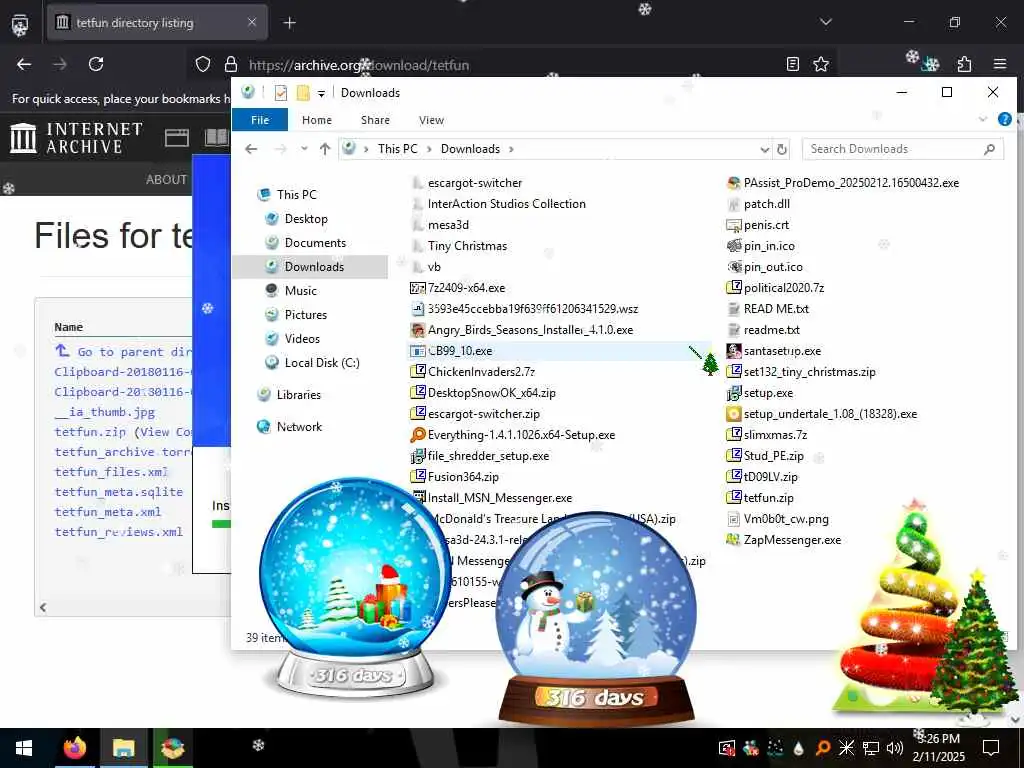Expand the Explorer ribbon chevron
The width and height of the screenshot is (1024, 768).
pyautogui.click(x=983, y=120)
